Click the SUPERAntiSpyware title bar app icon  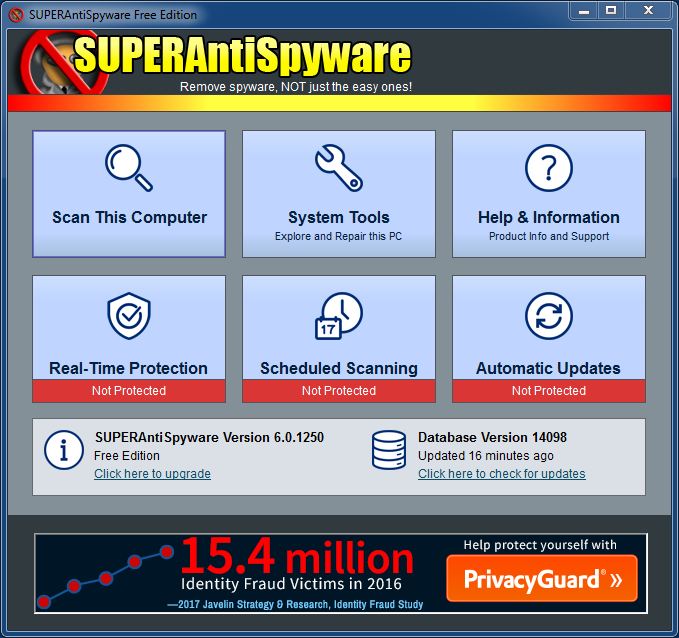click(x=16, y=15)
